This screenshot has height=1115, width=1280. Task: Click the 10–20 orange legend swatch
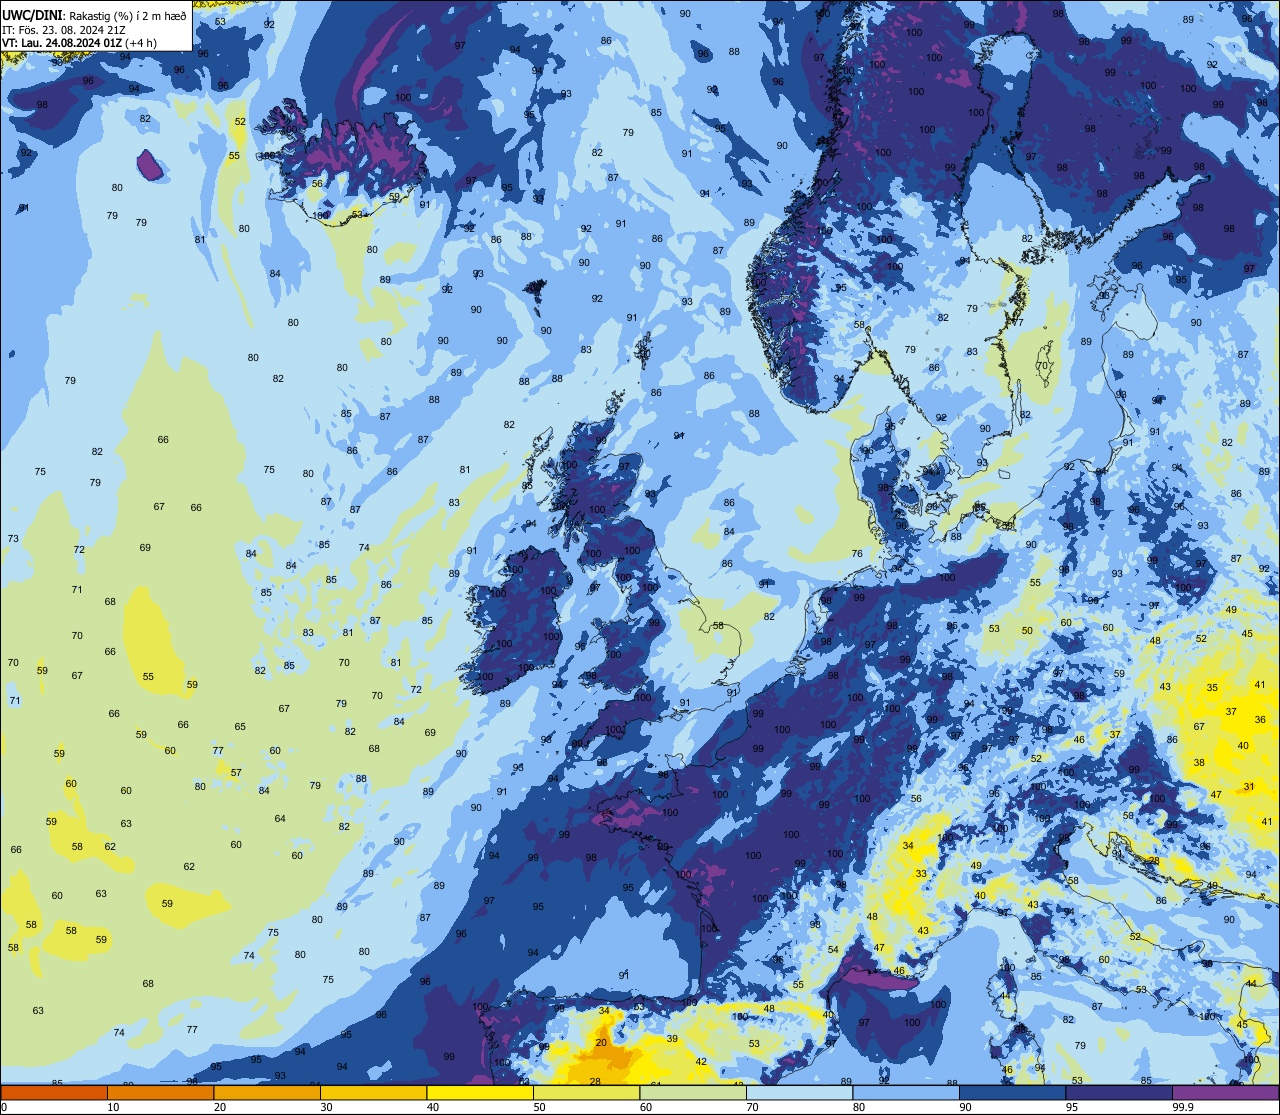160,1092
